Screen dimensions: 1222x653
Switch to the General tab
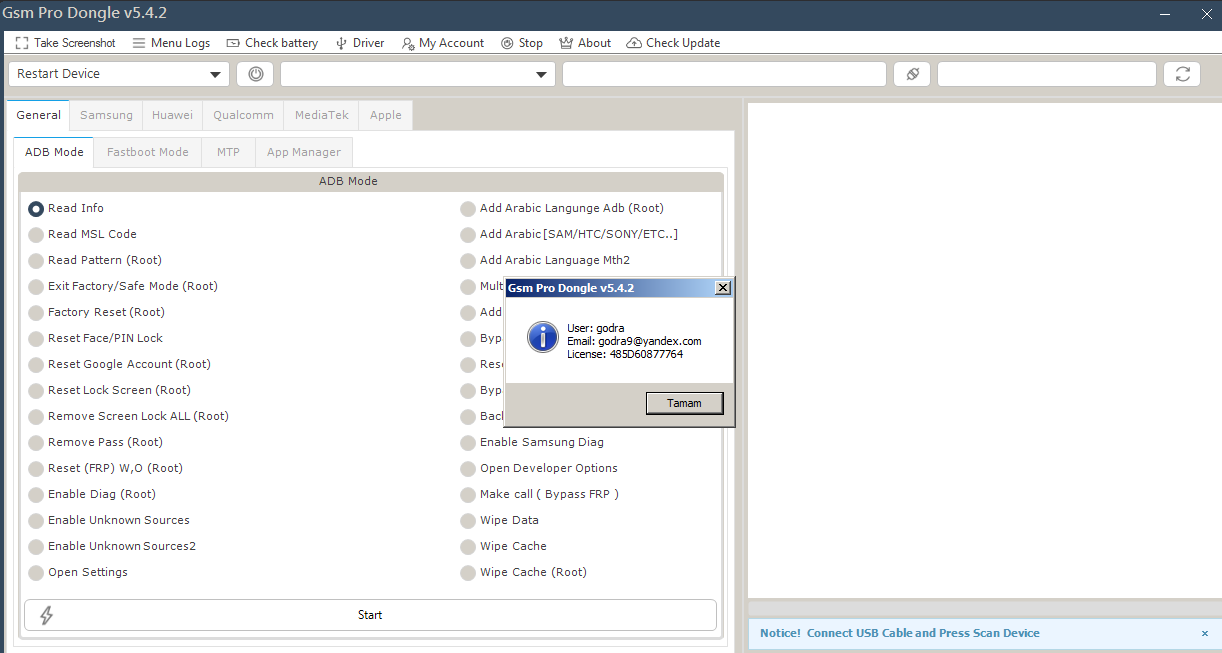[x=39, y=115]
